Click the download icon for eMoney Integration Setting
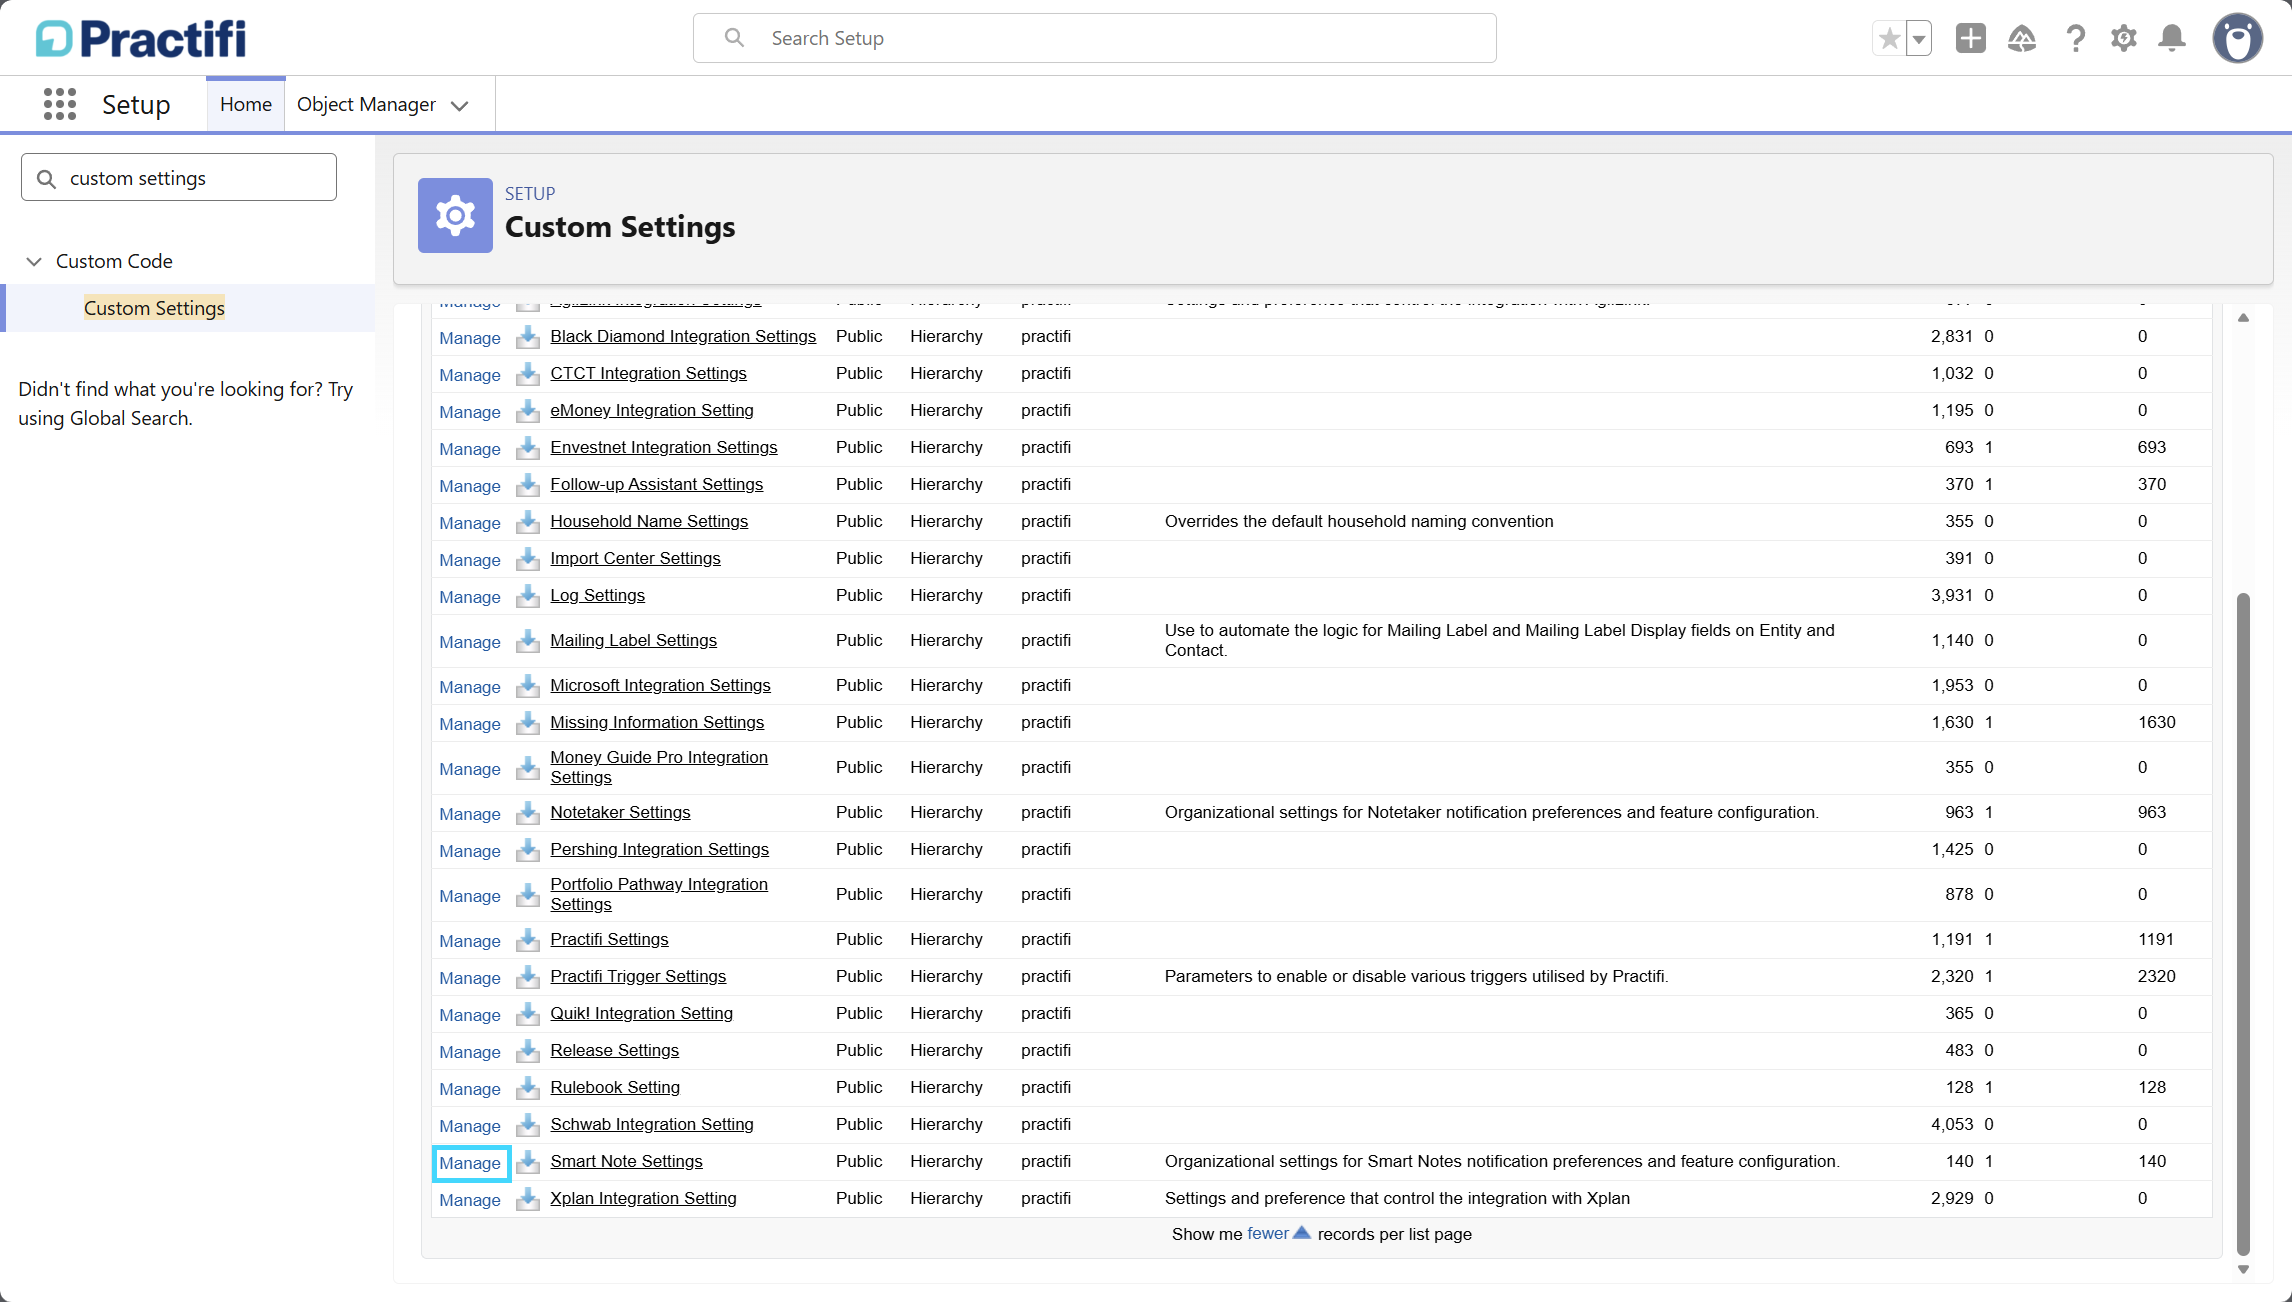The image size is (2292, 1302). pyautogui.click(x=528, y=411)
